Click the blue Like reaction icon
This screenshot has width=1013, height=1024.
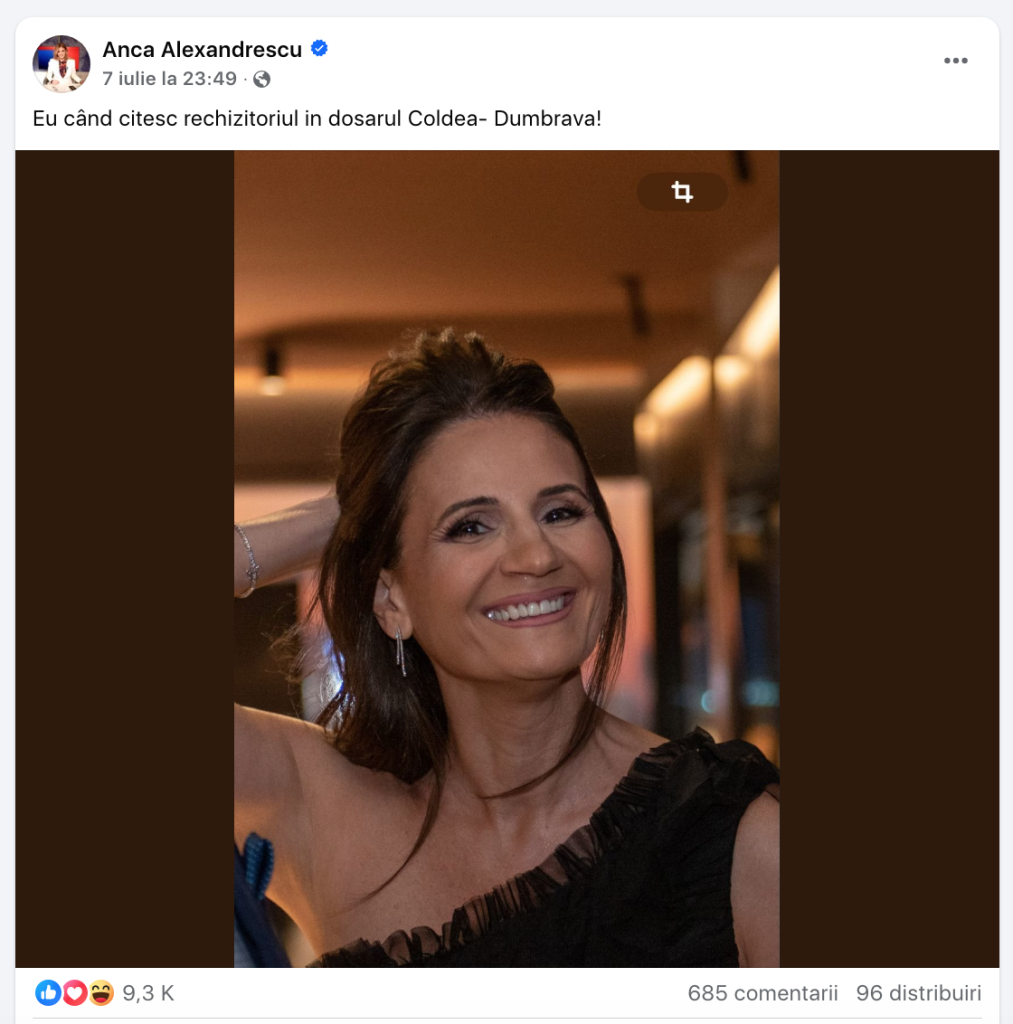pyautogui.click(x=48, y=993)
